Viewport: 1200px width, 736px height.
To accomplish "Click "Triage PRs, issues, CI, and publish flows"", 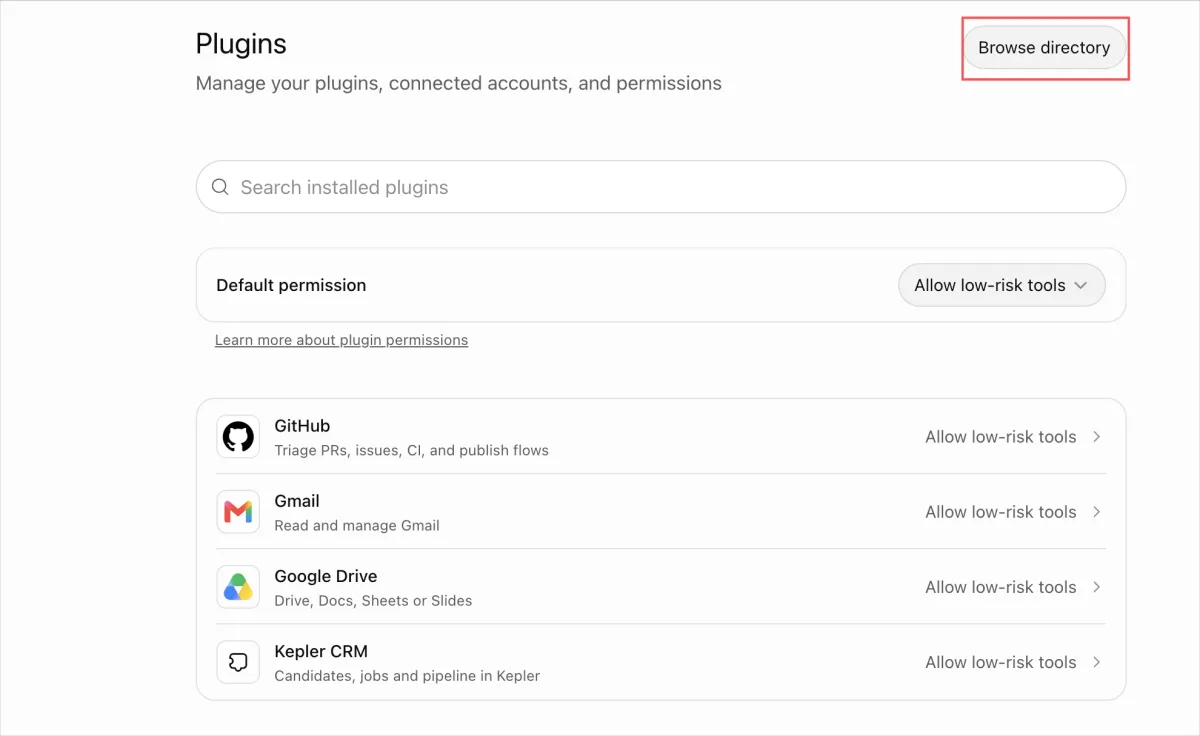I will (x=411, y=451).
